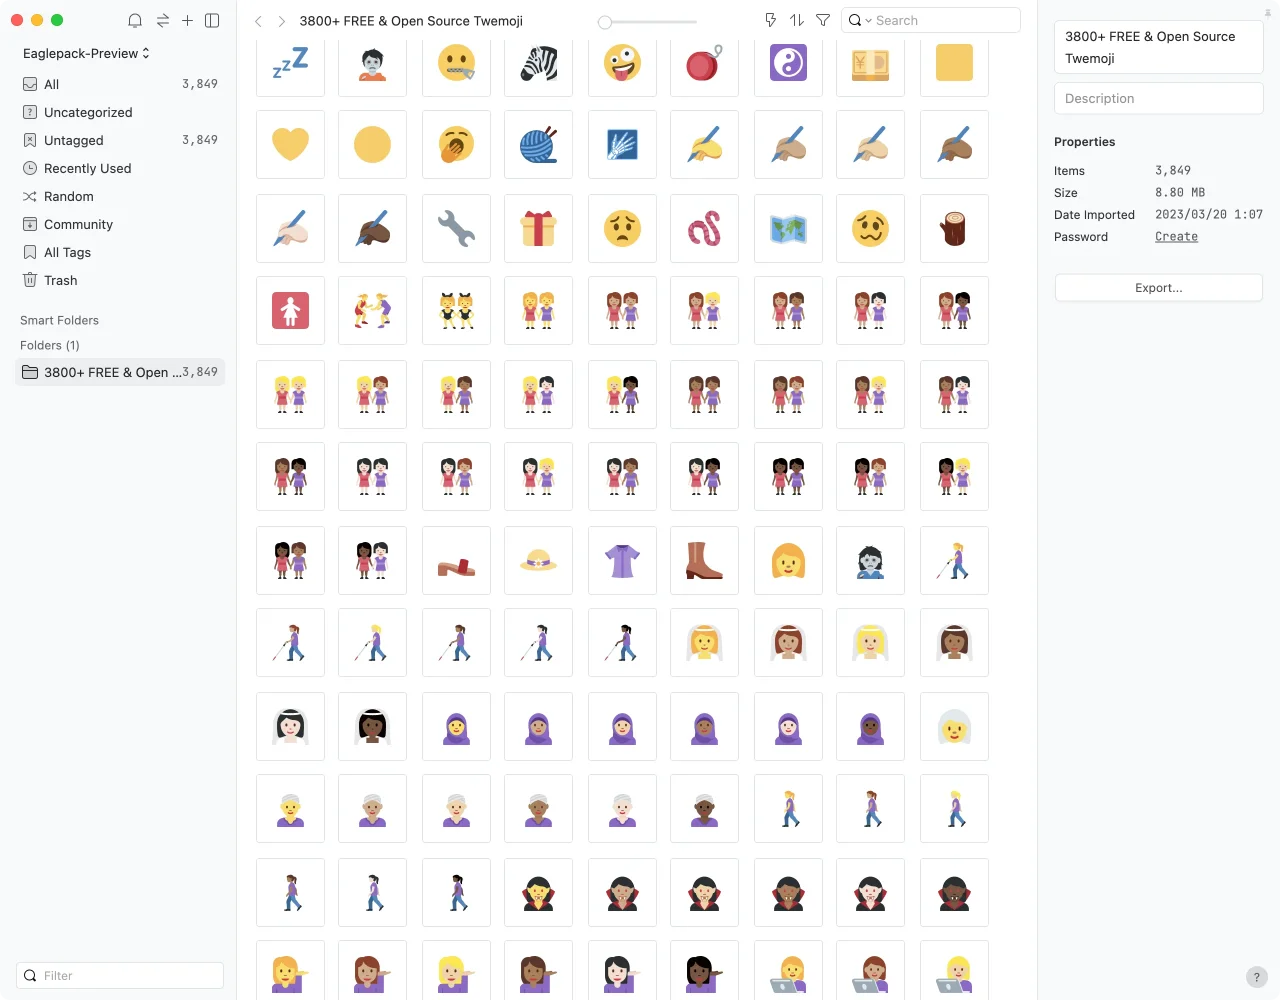Open the search scope magnifier dropdown
Image resolution: width=1280 pixels, height=1000 pixels.
pos(859,20)
